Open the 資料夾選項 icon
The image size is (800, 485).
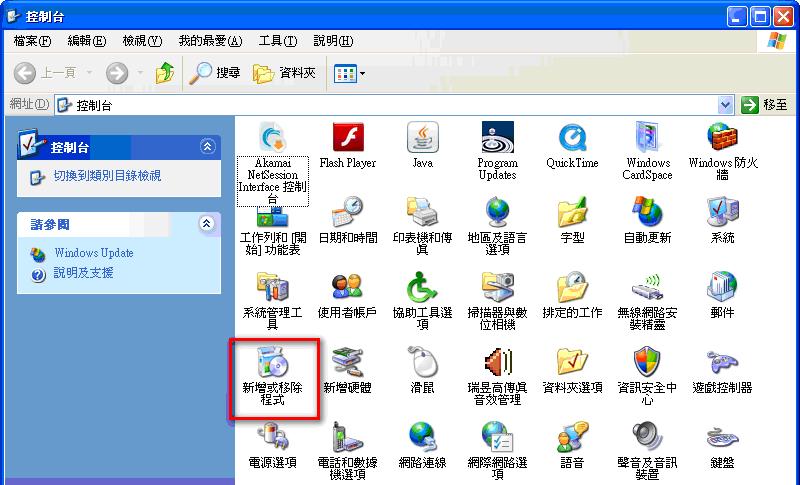click(572, 362)
